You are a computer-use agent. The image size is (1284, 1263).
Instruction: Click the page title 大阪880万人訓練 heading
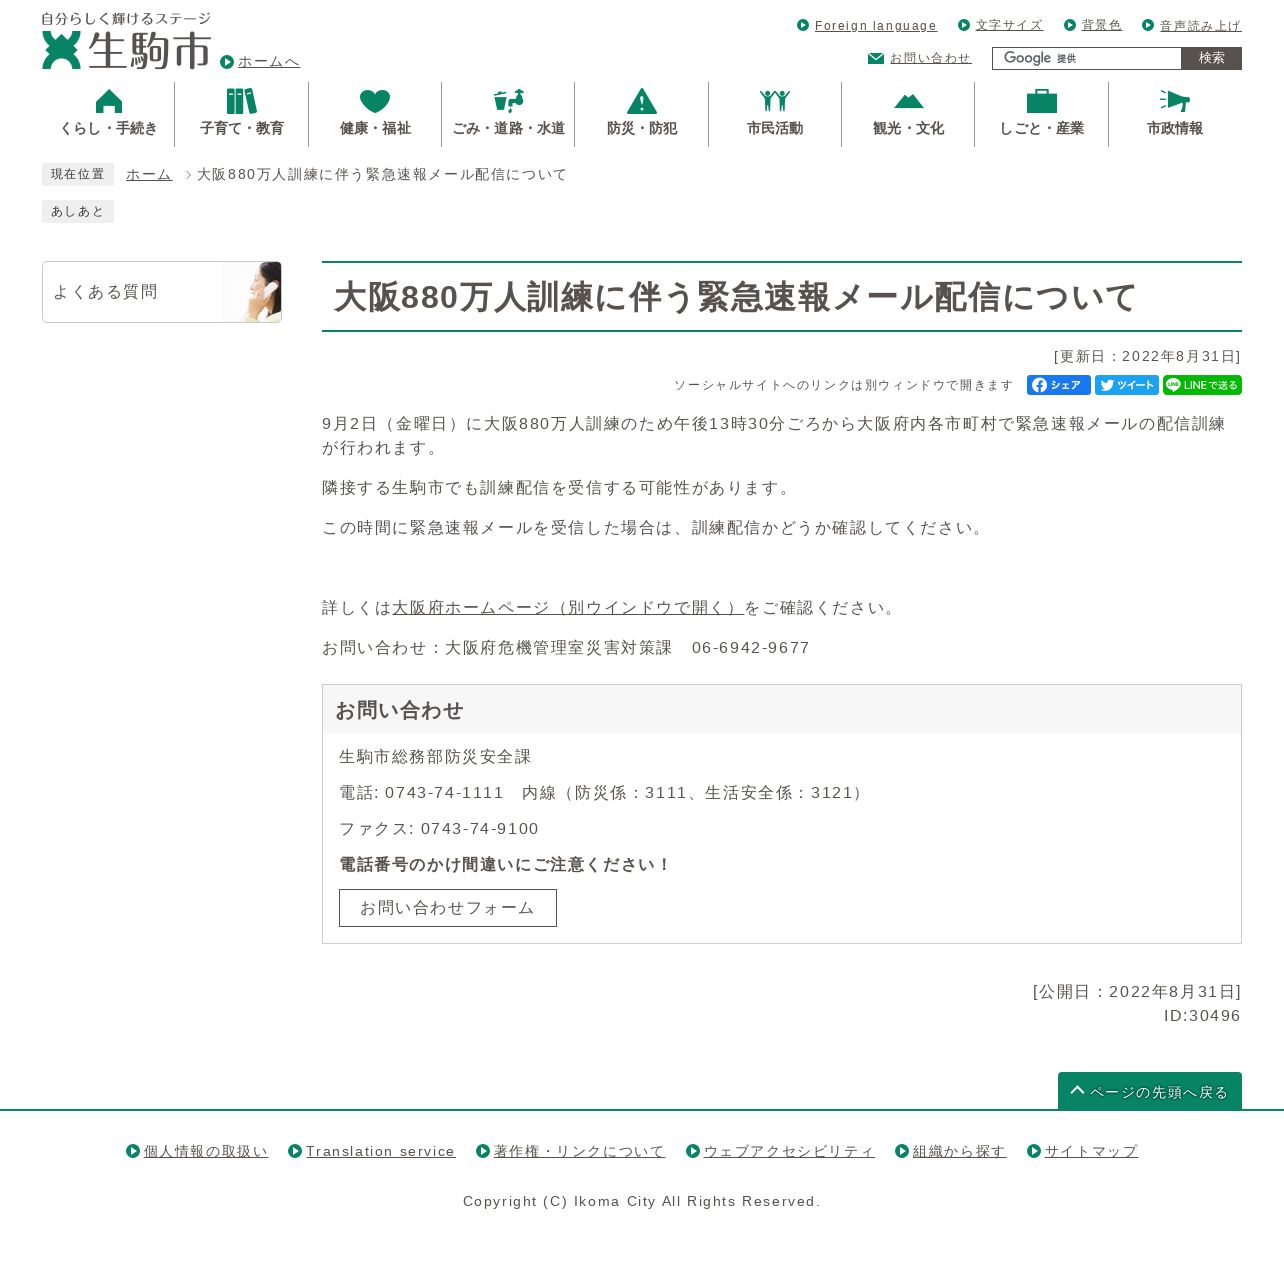[736, 297]
